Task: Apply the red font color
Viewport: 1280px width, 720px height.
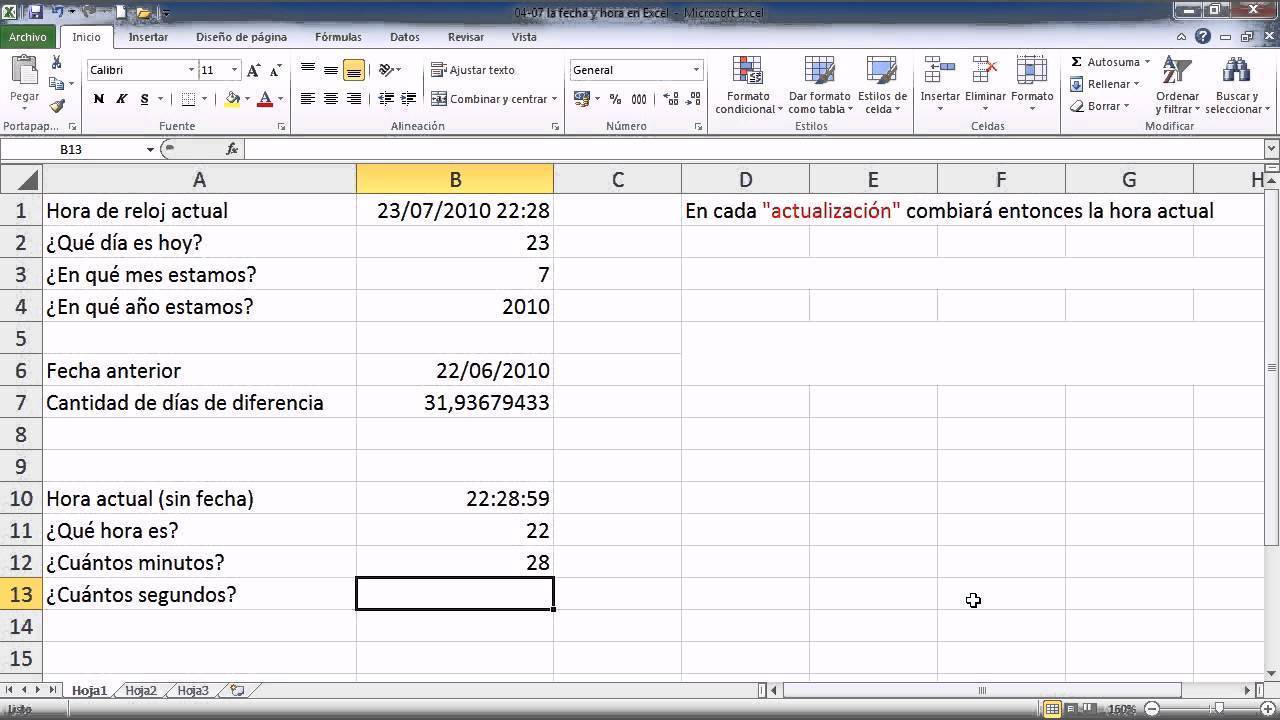Action: (x=265, y=99)
